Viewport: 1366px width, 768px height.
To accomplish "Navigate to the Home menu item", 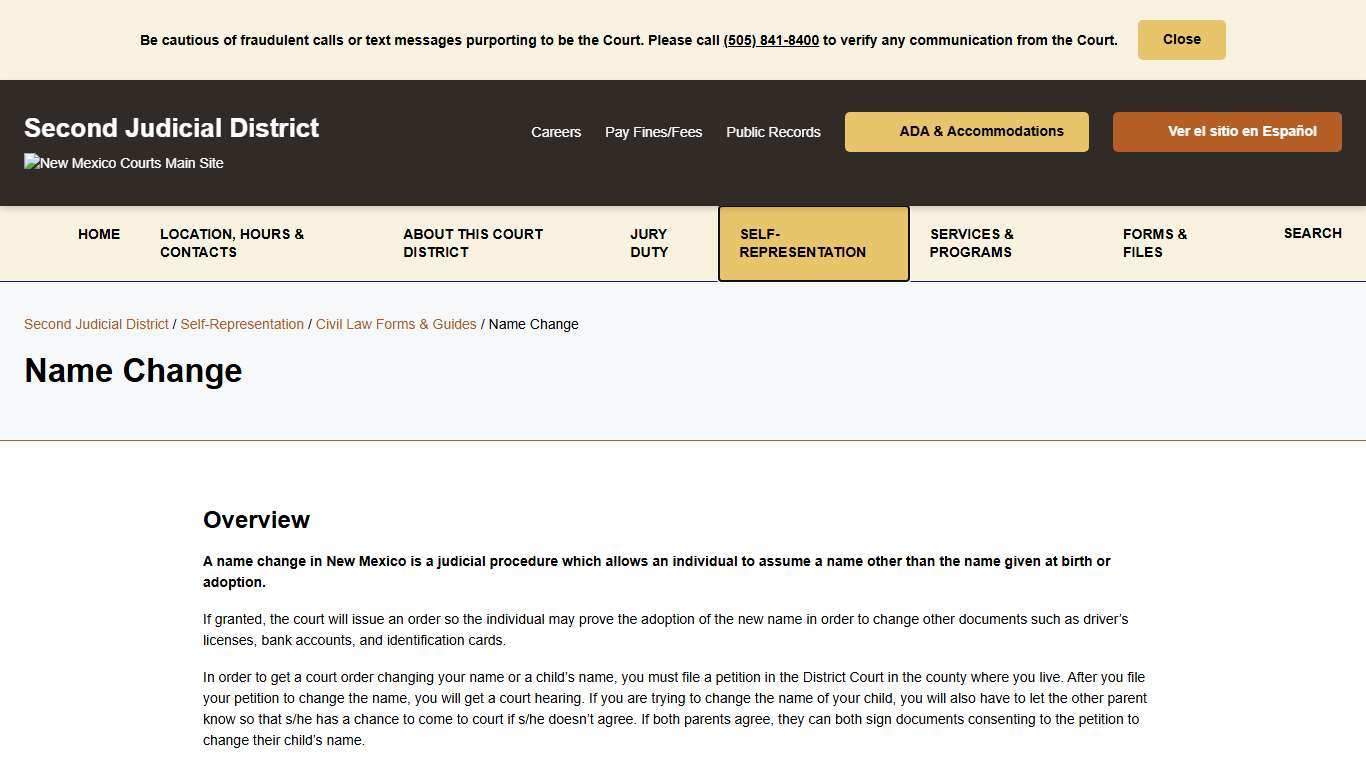I will point(99,234).
